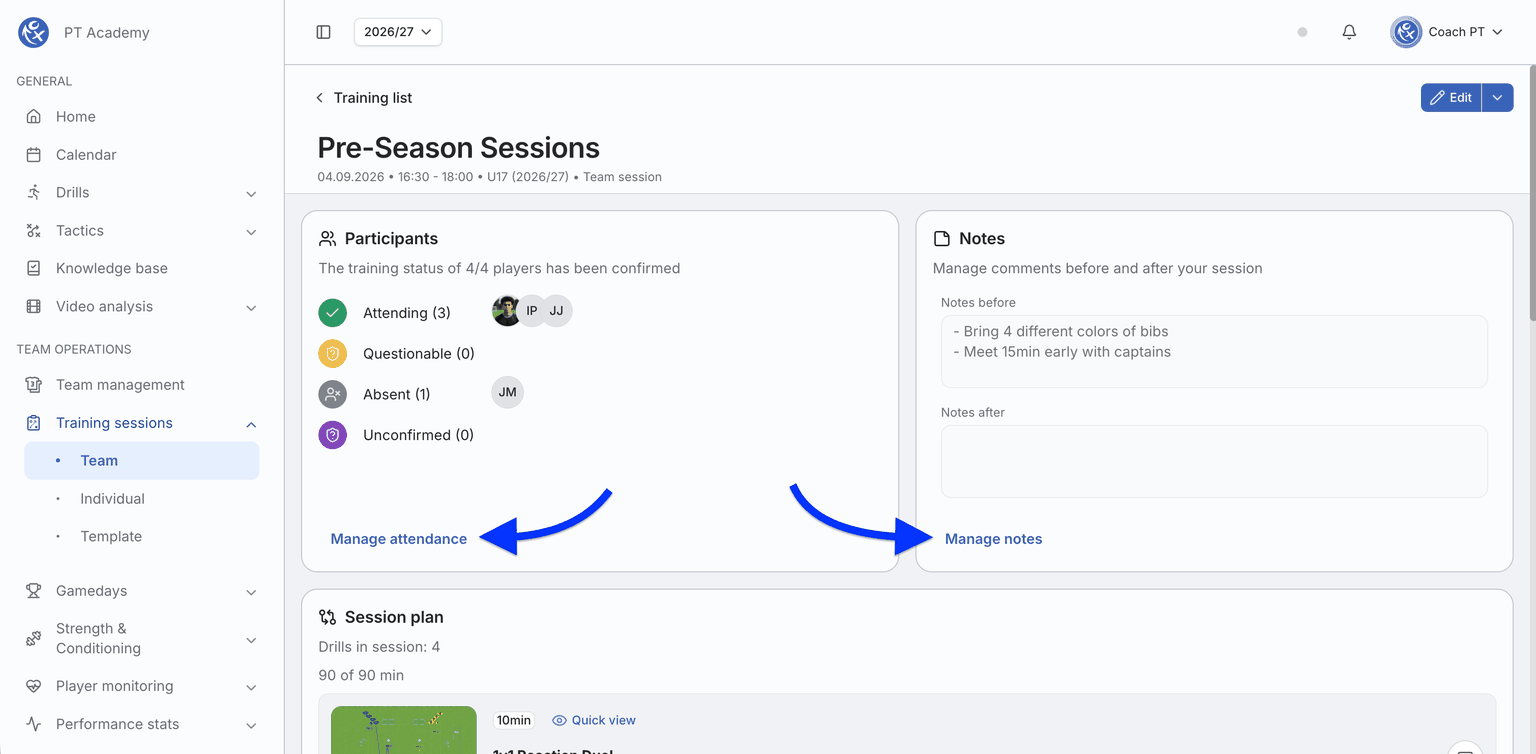Click the Team management jersey icon
This screenshot has height=754, width=1536.
click(x=34, y=385)
